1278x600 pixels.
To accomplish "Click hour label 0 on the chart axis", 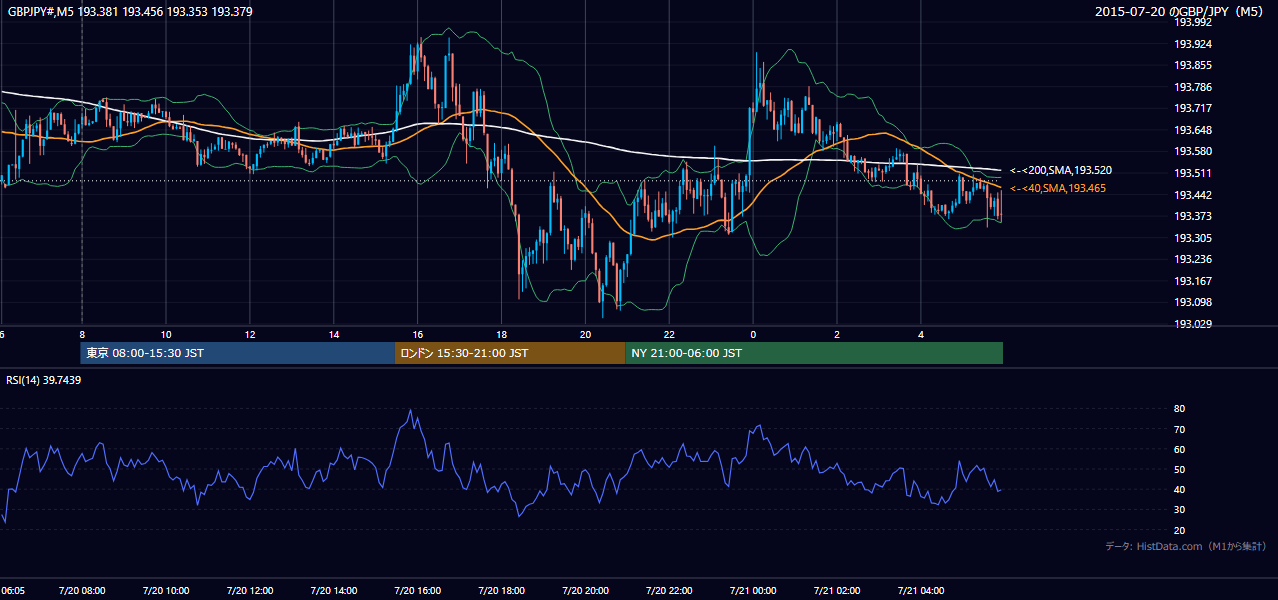I will (x=753, y=334).
